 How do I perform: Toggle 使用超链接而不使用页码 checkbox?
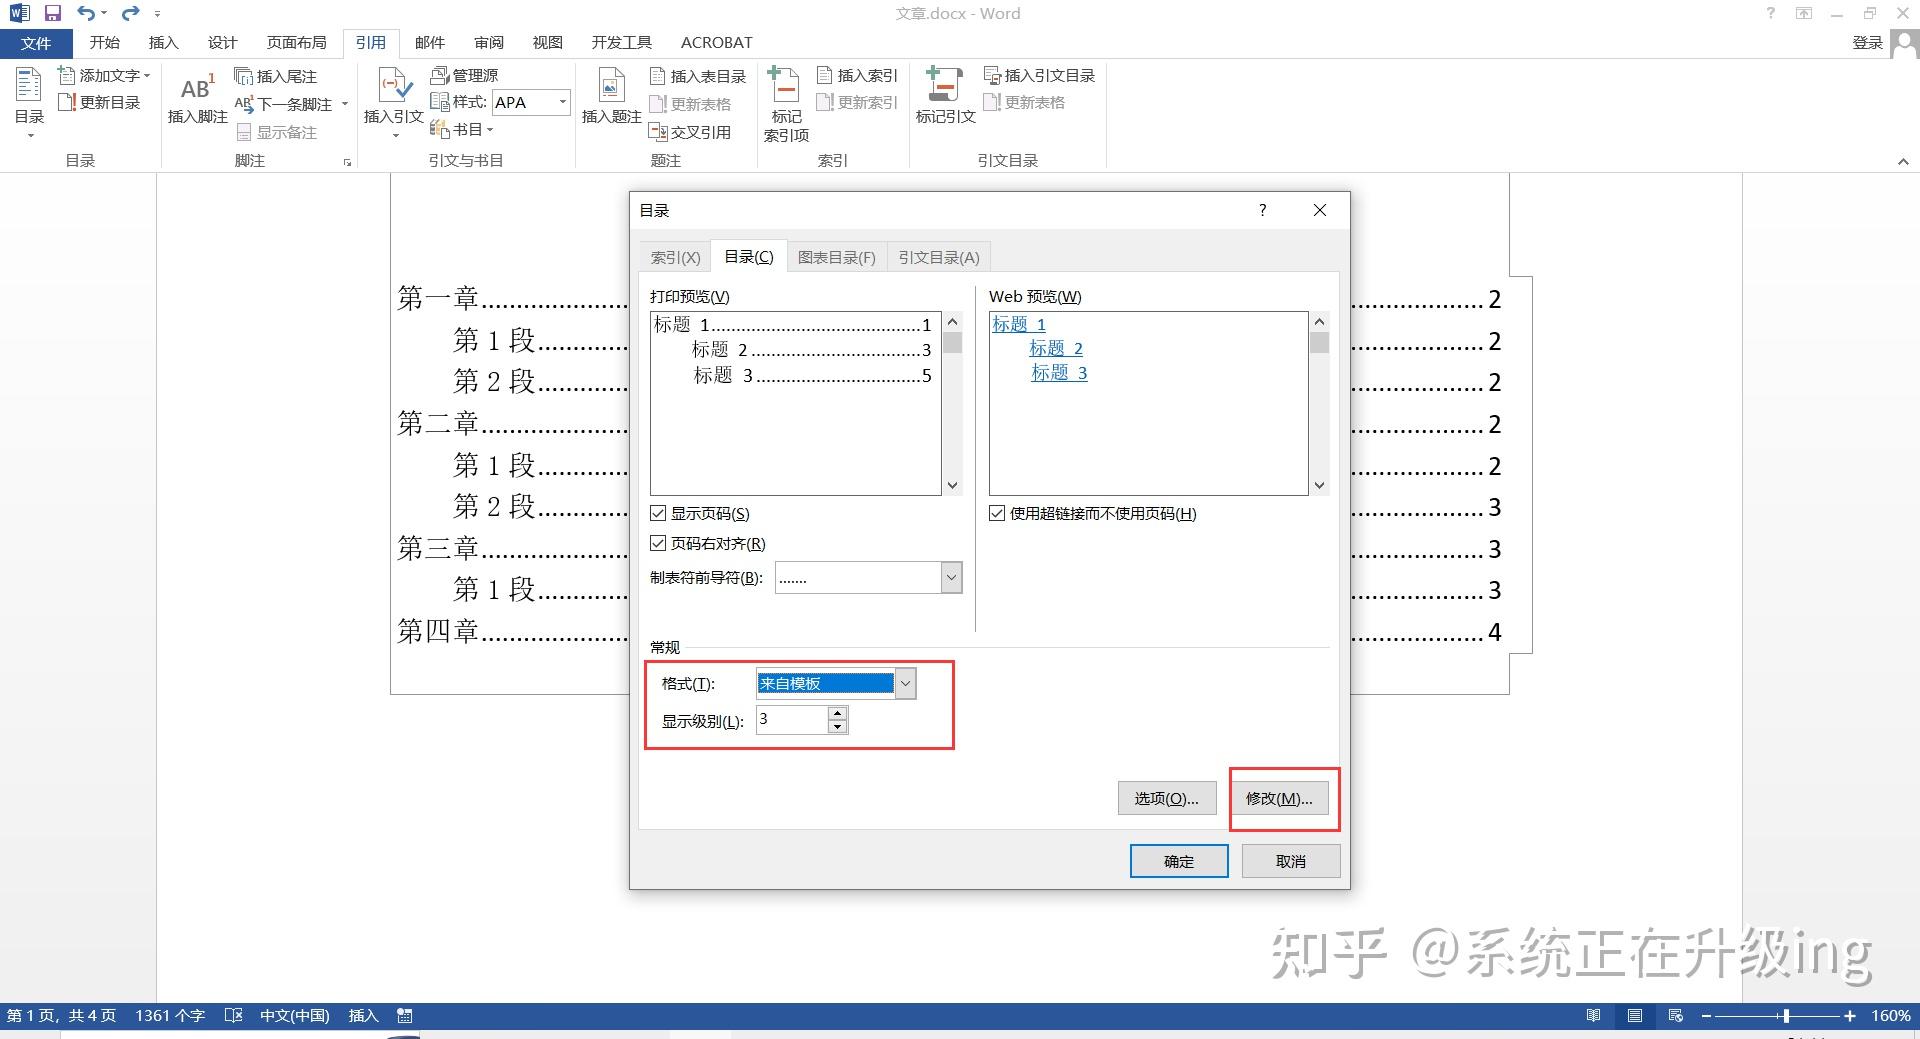(997, 514)
